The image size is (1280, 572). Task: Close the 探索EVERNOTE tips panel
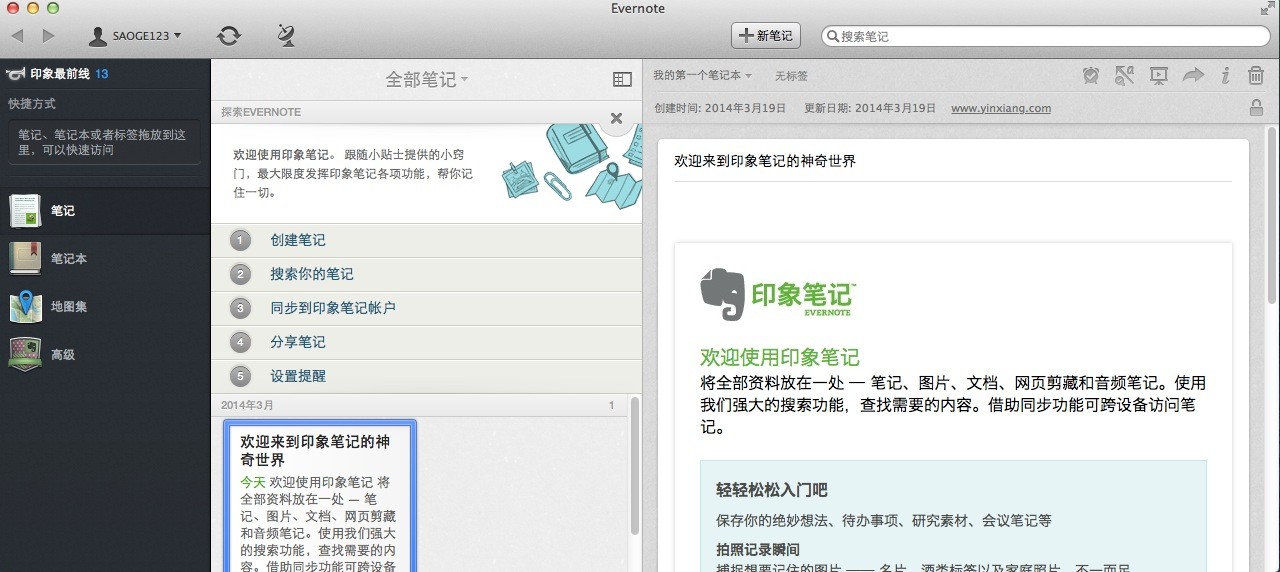[x=616, y=118]
